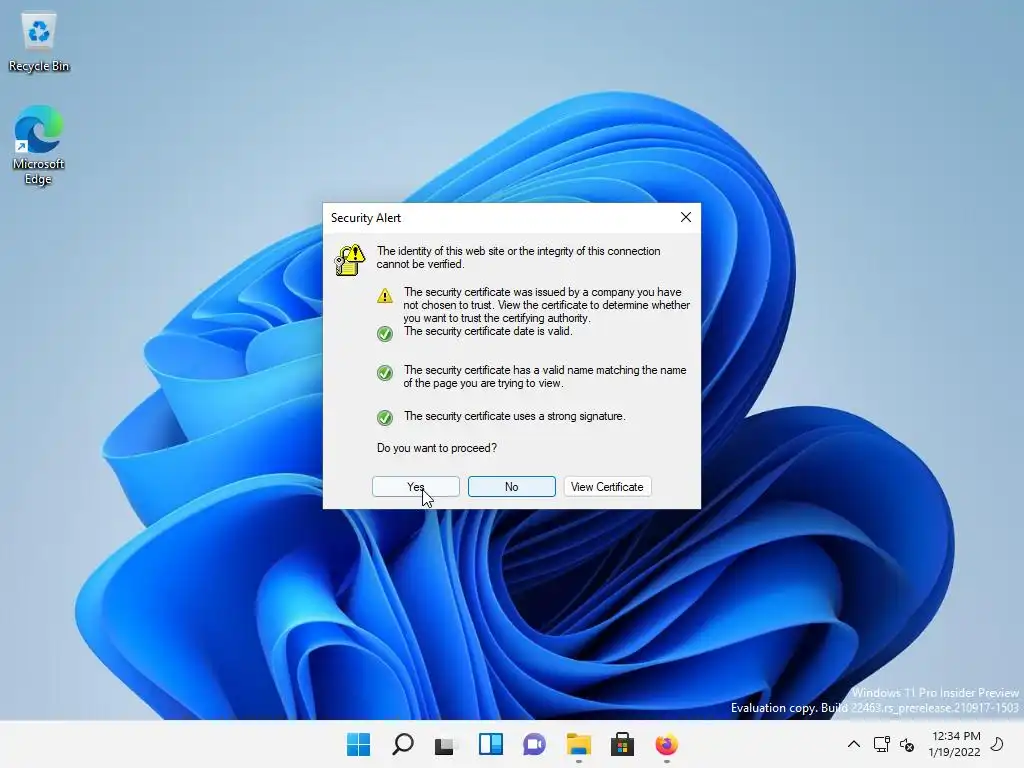Click the 'Do you want to proceed?' text

tap(437, 448)
